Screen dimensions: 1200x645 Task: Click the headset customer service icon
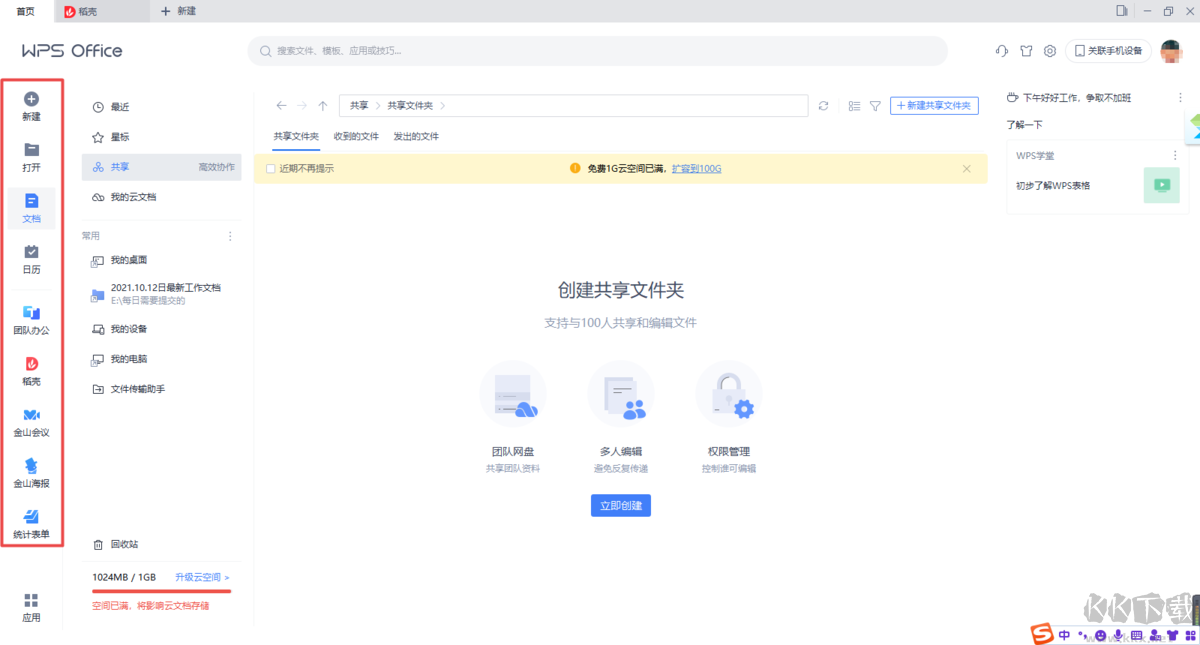(x=1001, y=50)
